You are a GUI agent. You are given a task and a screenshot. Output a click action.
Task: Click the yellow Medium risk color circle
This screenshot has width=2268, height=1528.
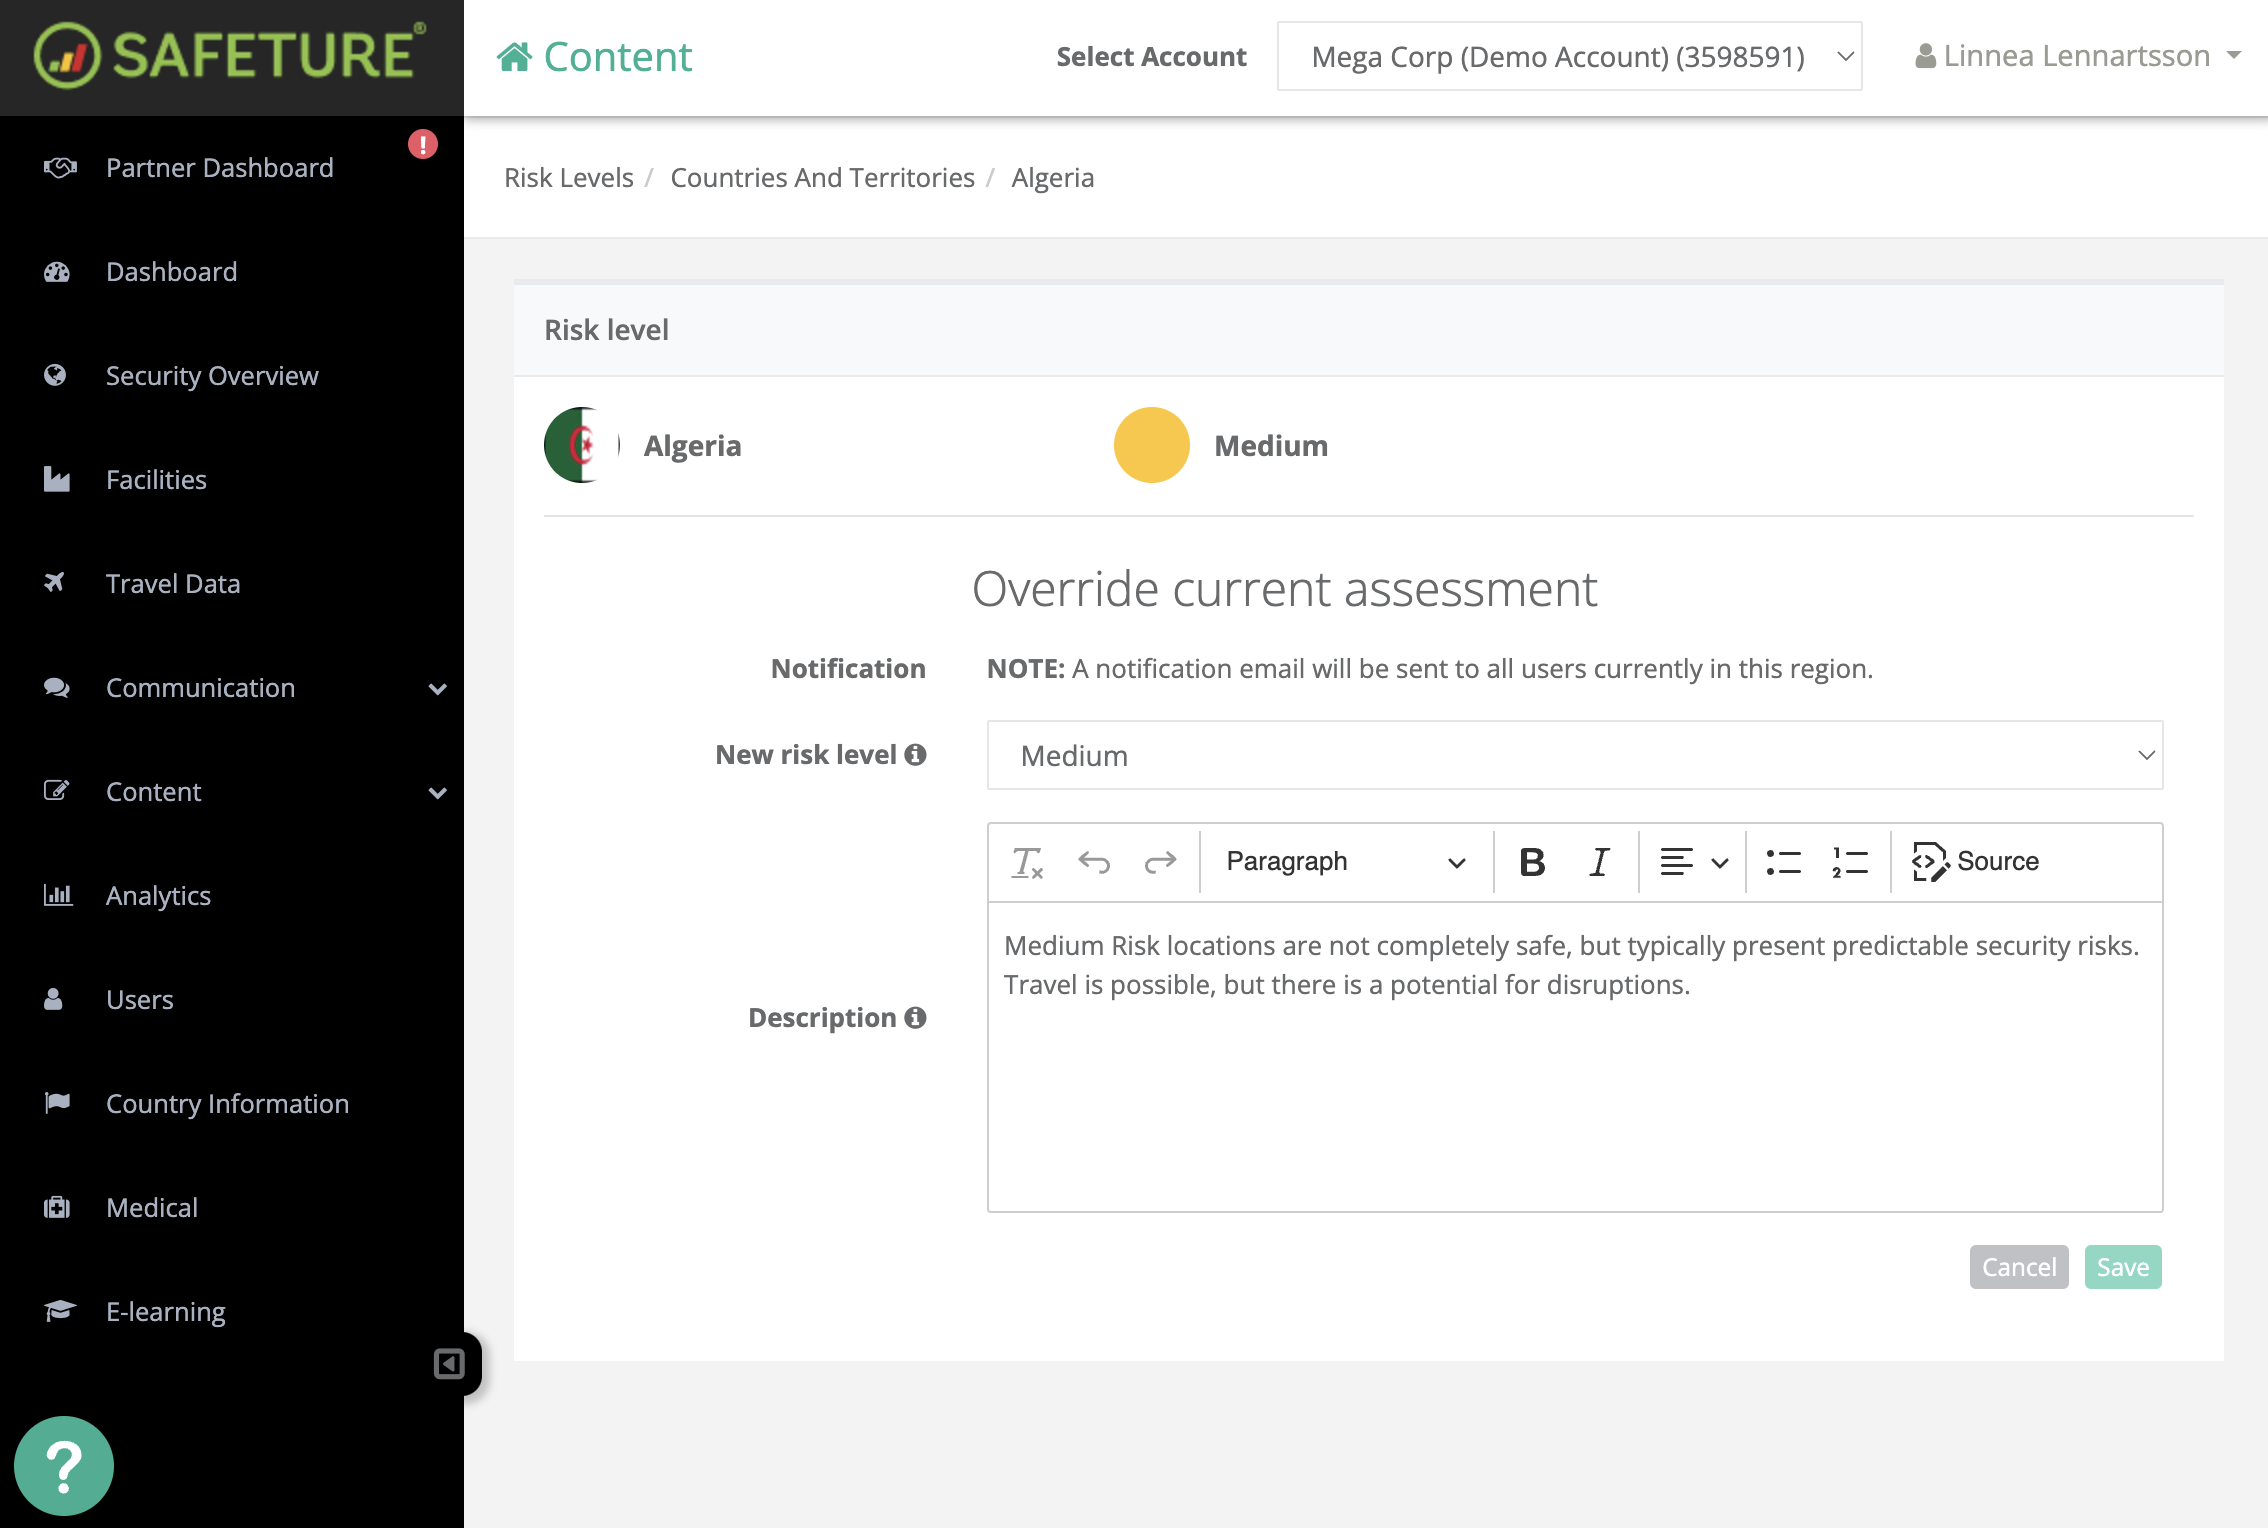tap(1151, 445)
